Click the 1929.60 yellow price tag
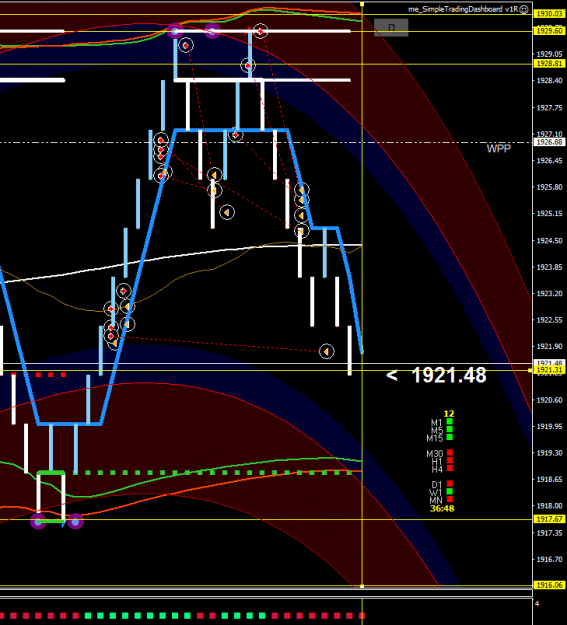 tap(549, 31)
